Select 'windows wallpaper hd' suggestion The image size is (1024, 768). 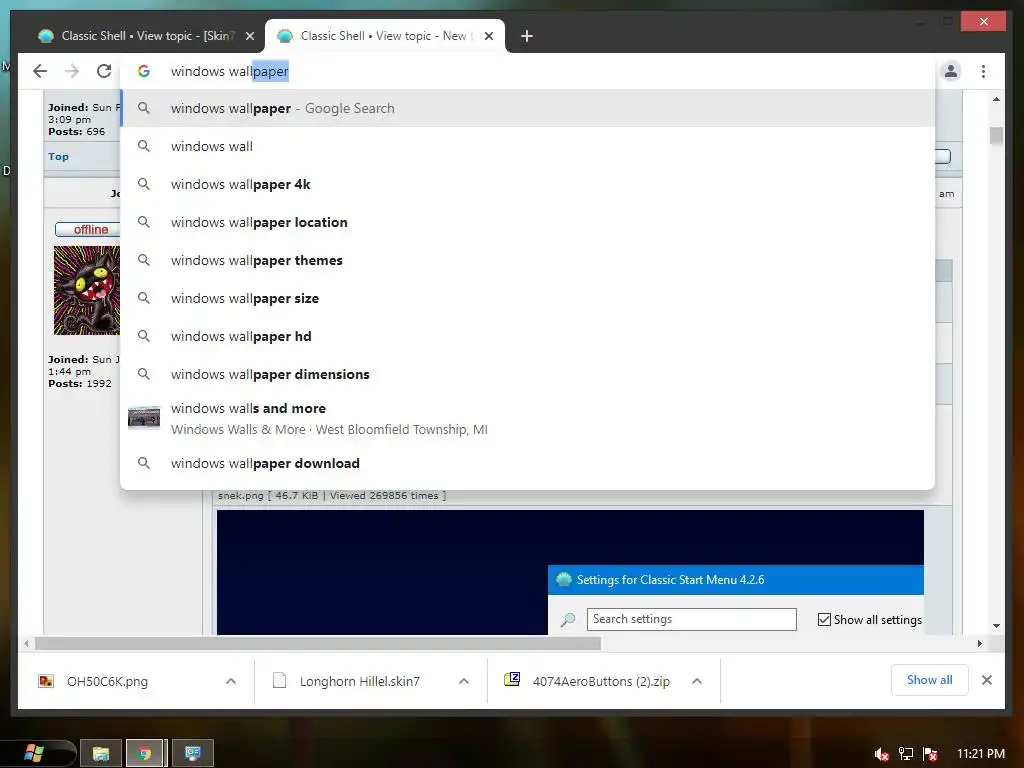tap(528, 336)
